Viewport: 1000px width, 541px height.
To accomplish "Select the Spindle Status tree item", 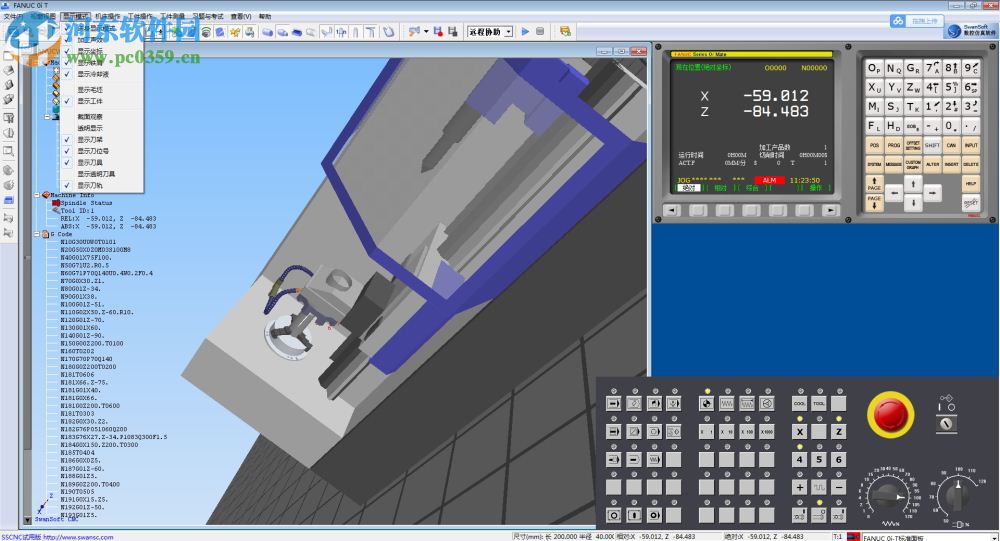I will pos(86,203).
